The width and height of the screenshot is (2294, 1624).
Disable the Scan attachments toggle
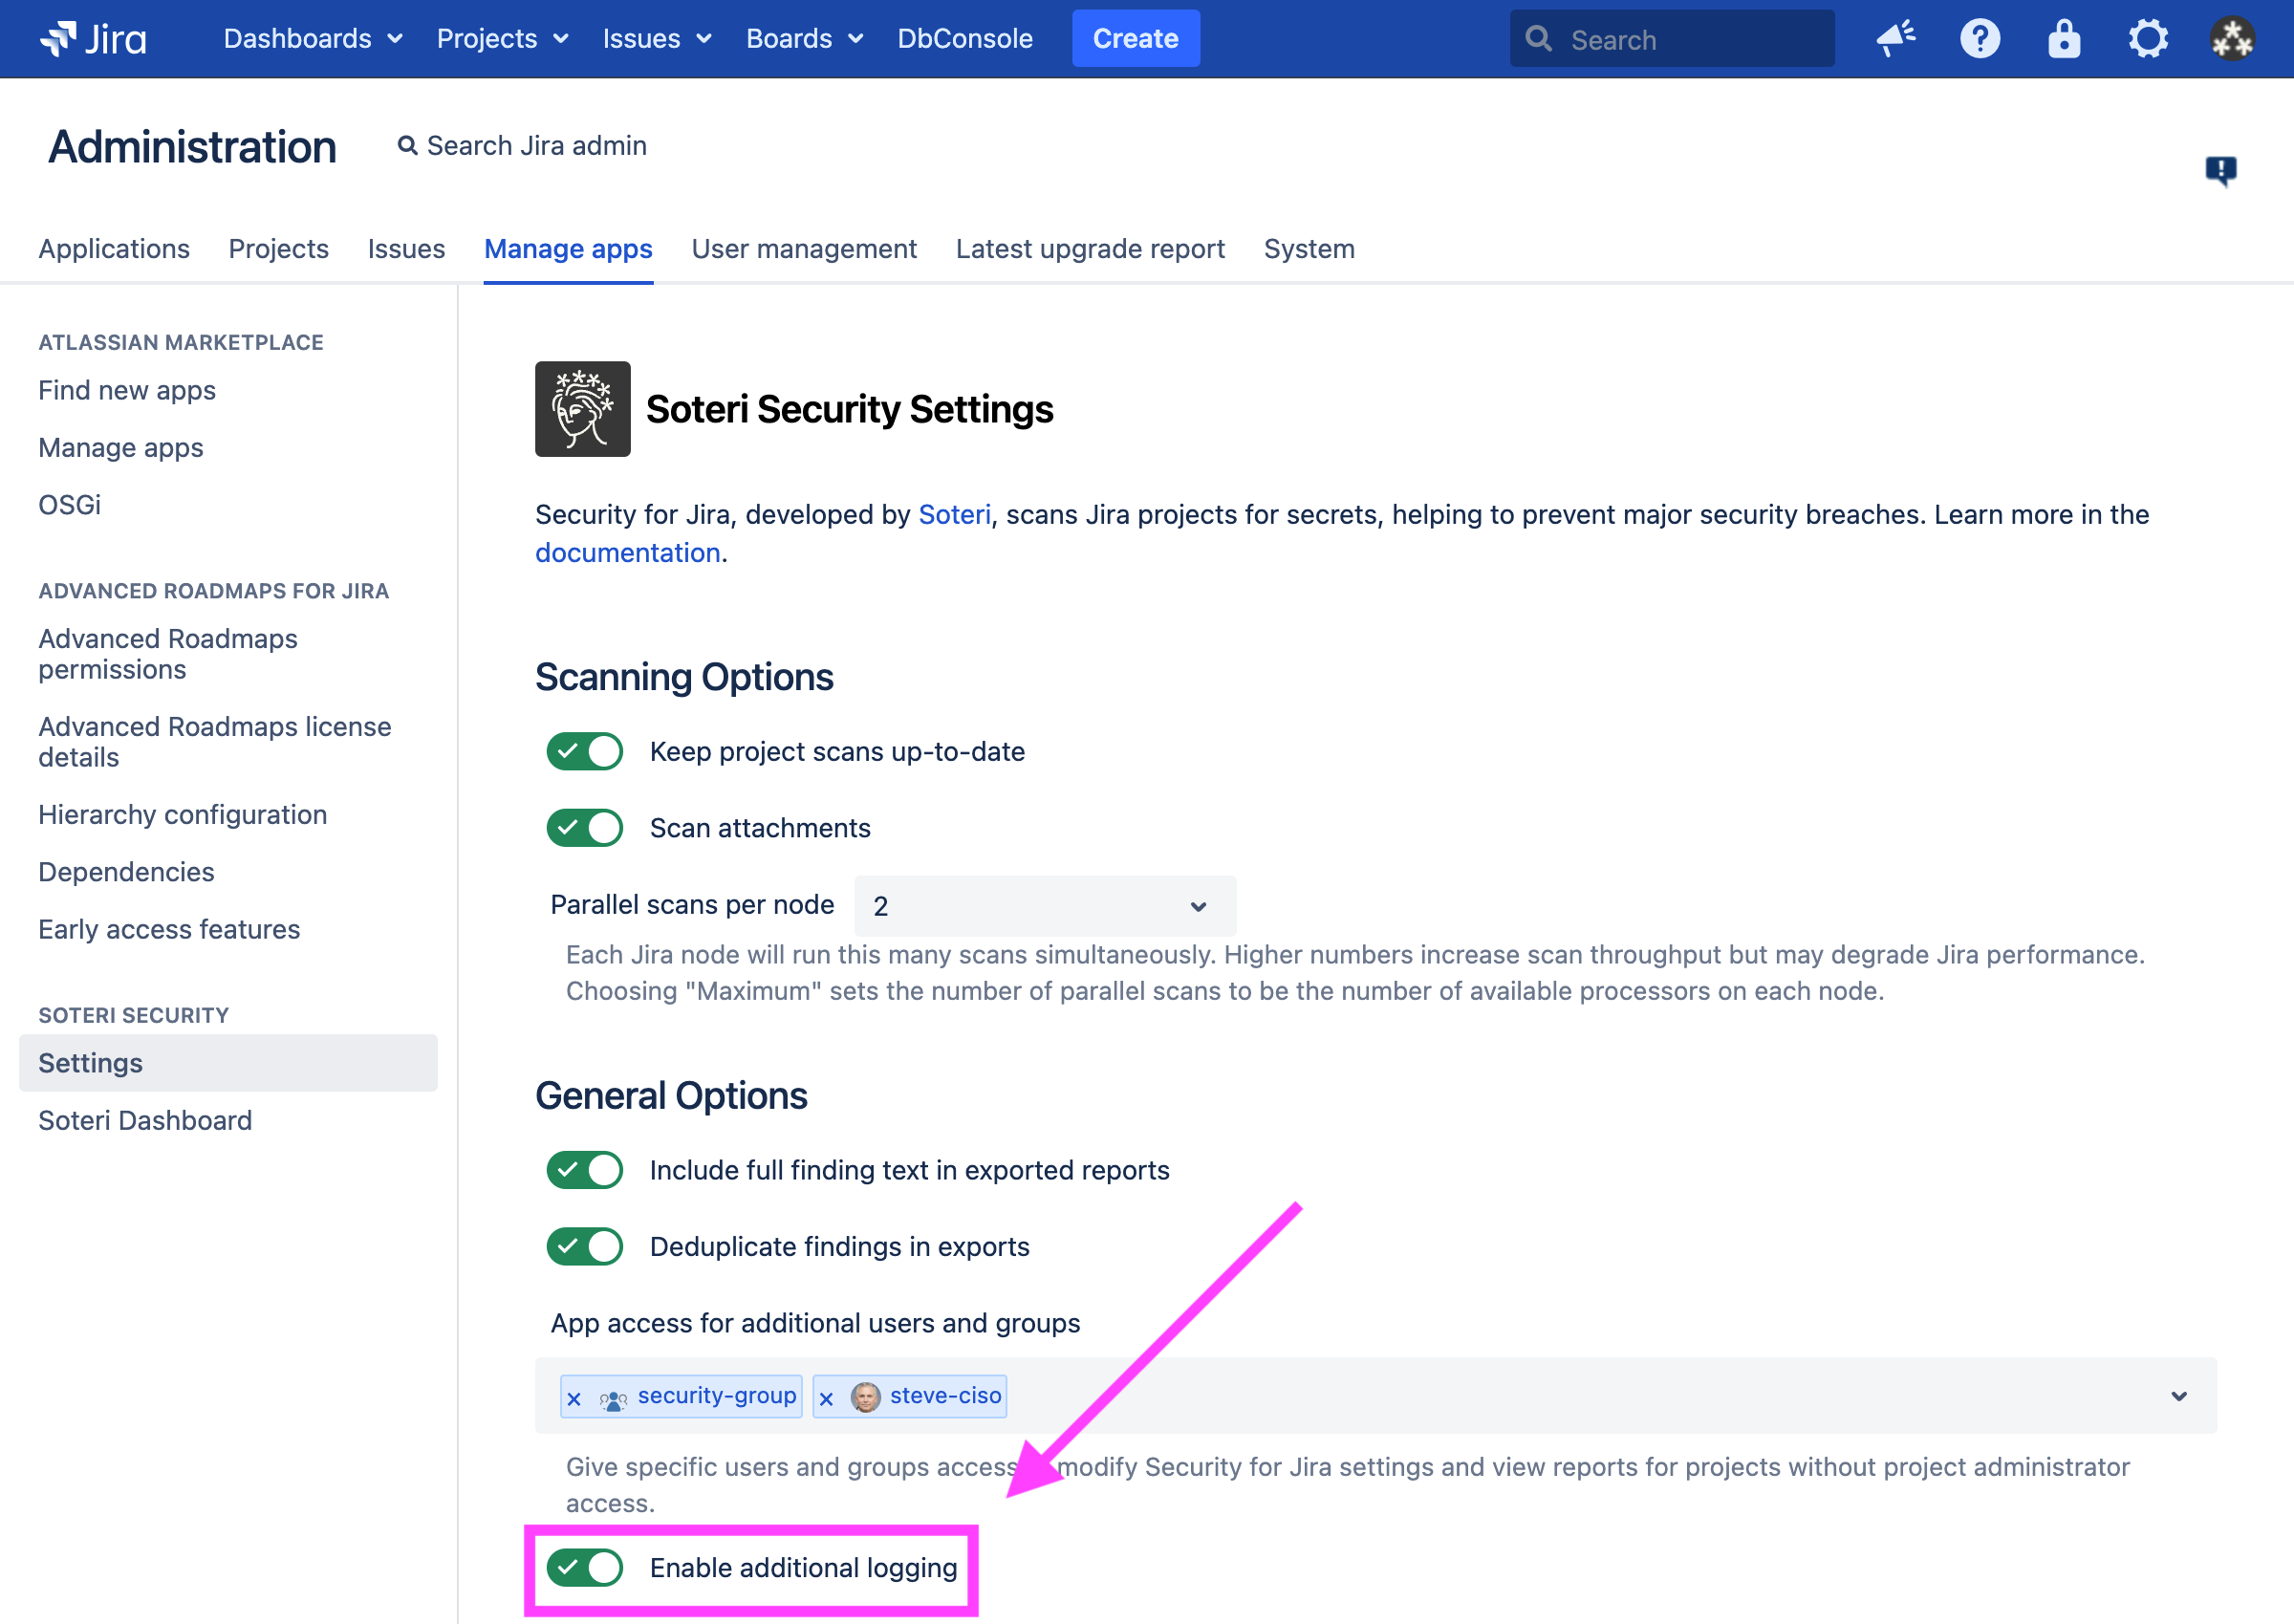click(x=585, y=827)
